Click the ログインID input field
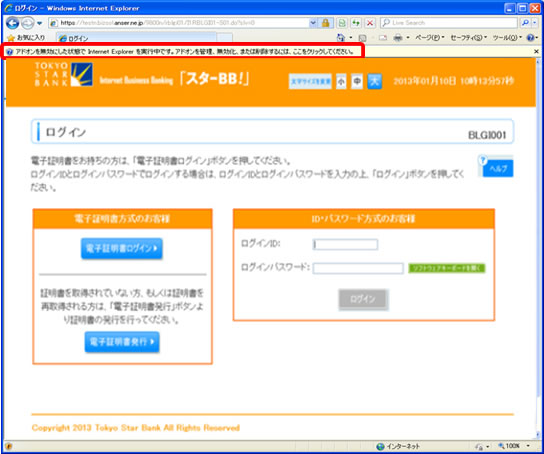 coord(345,245)
